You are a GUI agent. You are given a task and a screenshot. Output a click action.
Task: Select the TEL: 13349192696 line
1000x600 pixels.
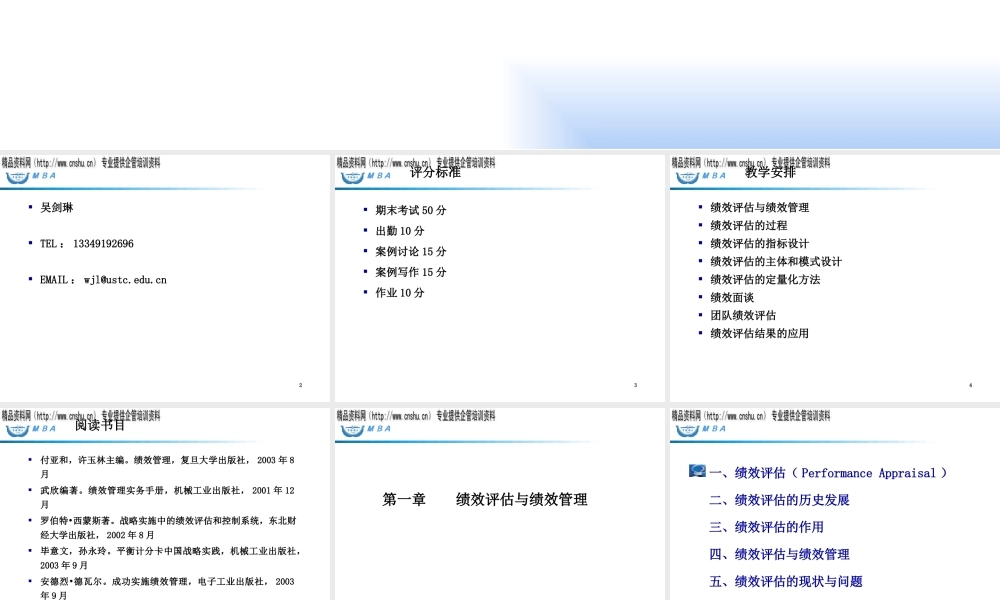click(87, 244)
